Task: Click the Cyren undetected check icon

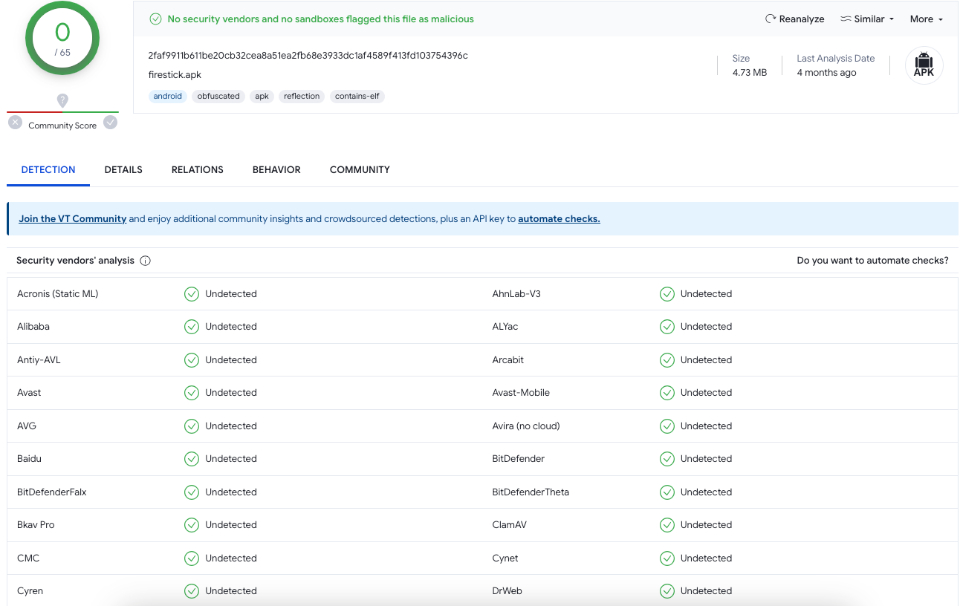Action: 192,591
